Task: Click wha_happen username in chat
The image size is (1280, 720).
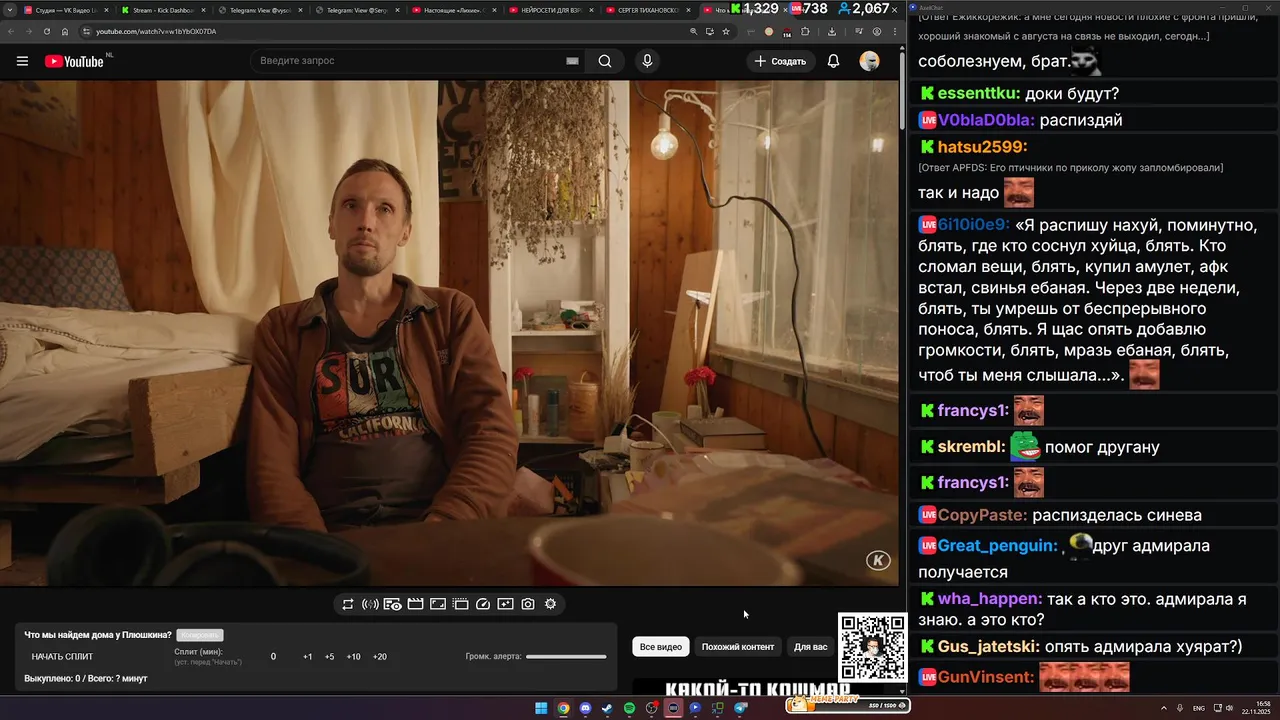Action: 990,599
